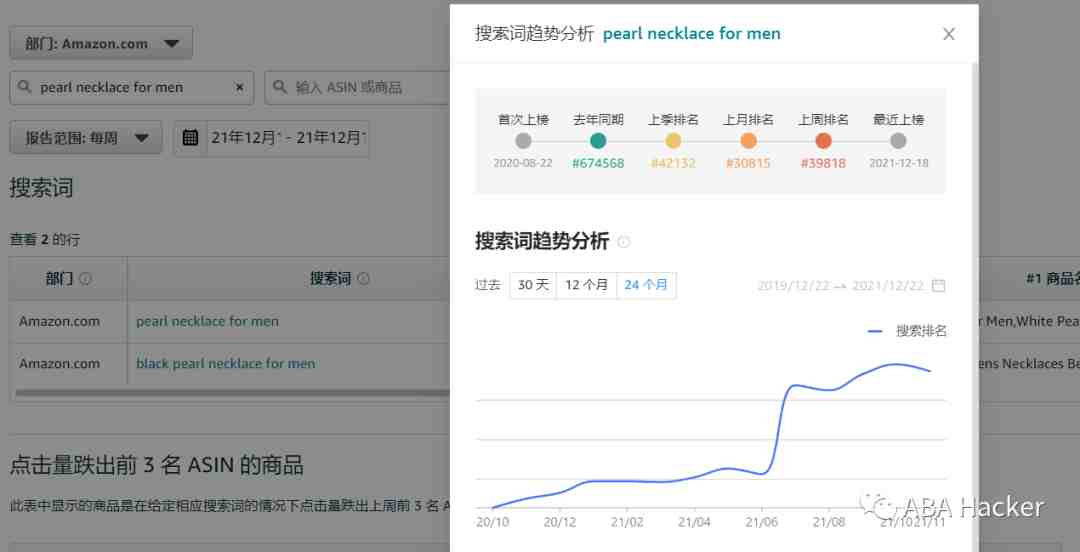Click the search term input magnifier icon

[25, 88]
